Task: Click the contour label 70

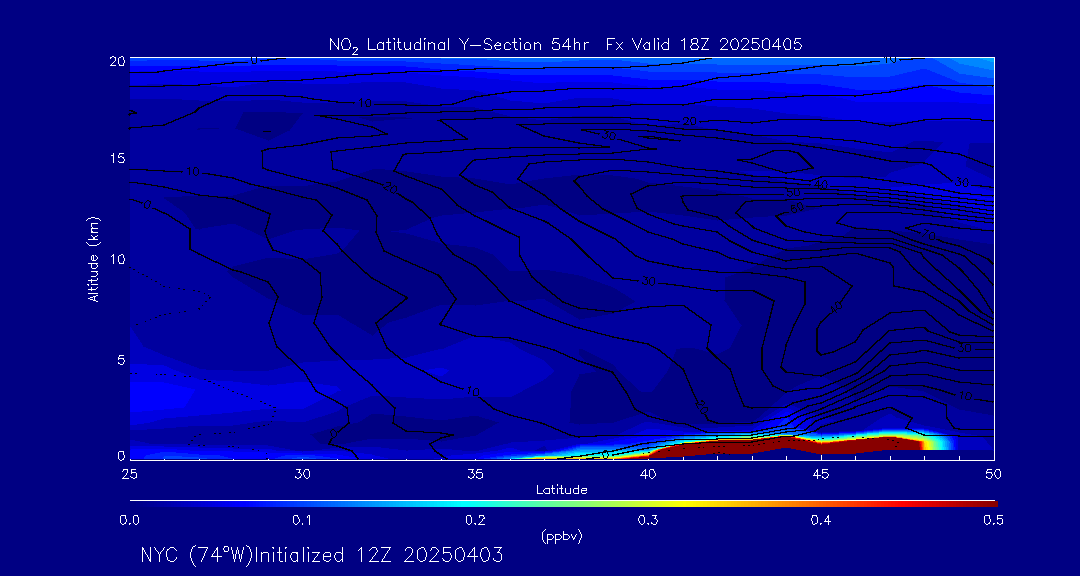Action: [928, 237]
